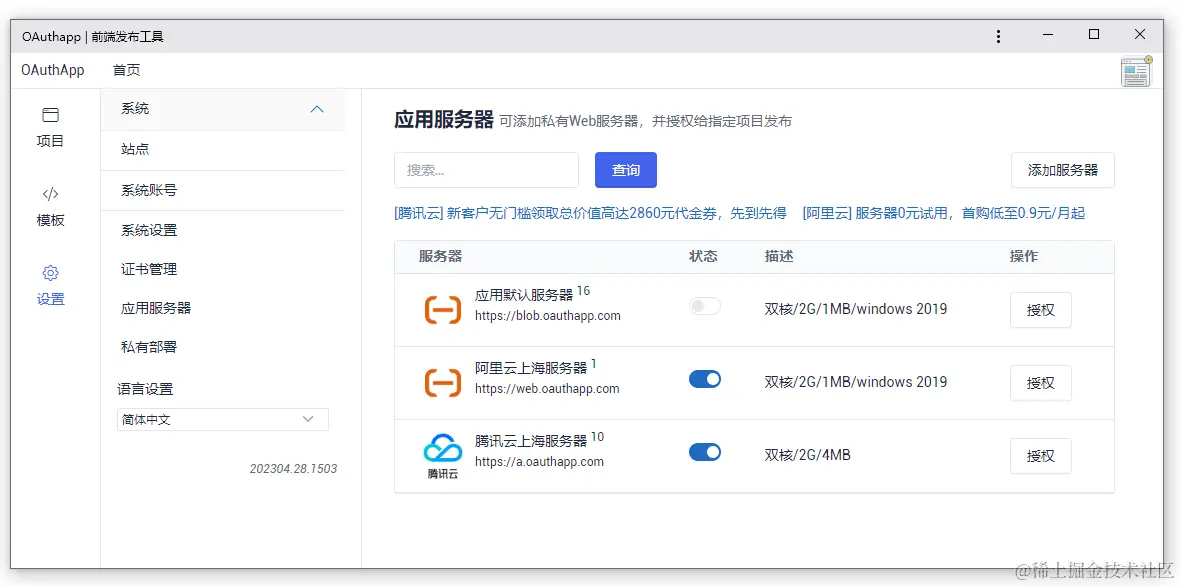Collapse the 系统 menu group

tap(223, 109)
